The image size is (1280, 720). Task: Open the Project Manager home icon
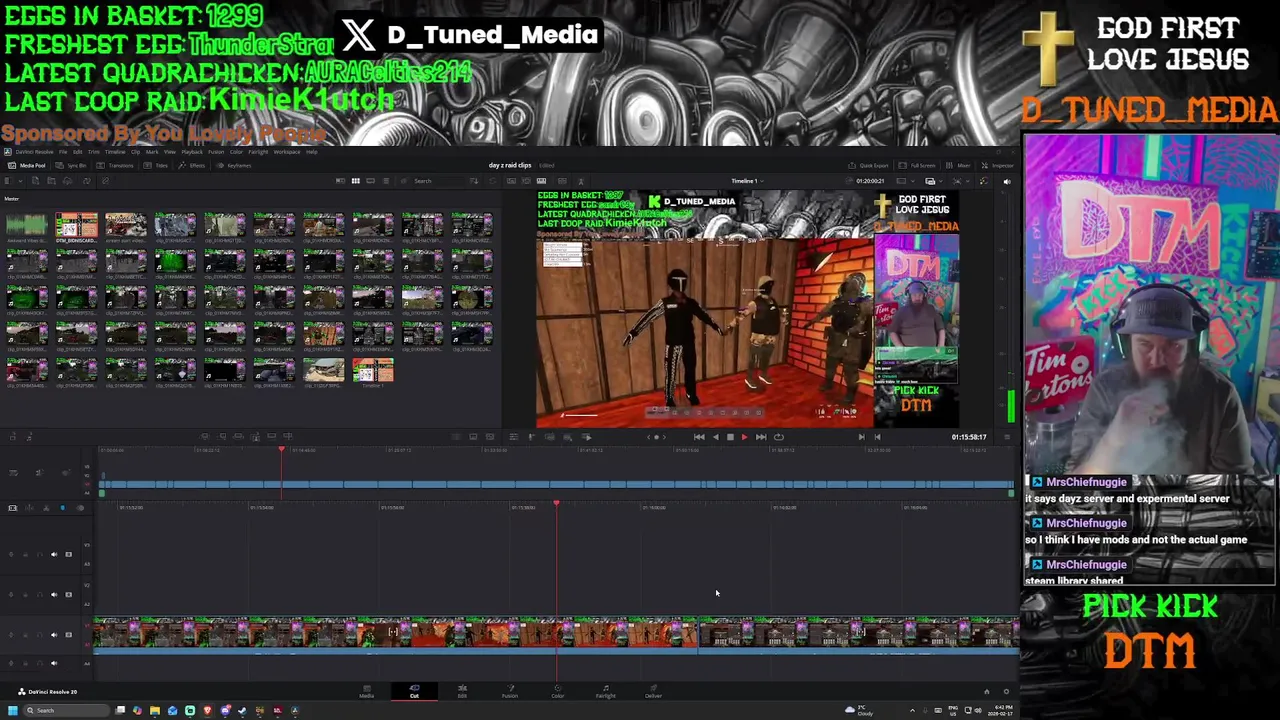coord(986,691)
